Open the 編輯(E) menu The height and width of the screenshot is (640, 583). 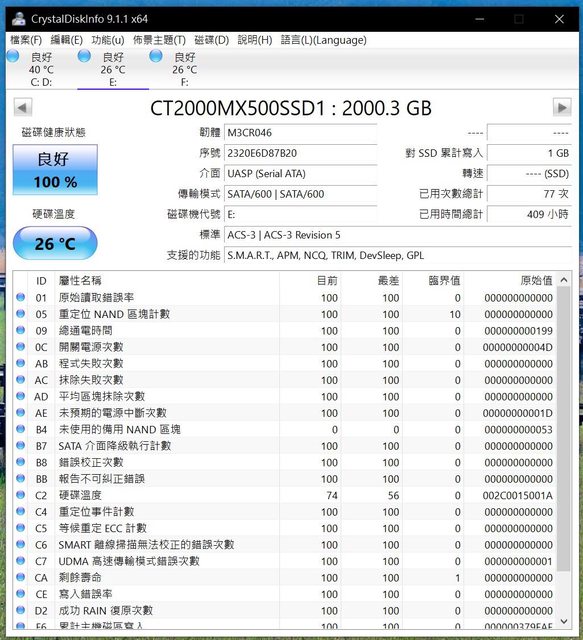[x=67, y=40]
